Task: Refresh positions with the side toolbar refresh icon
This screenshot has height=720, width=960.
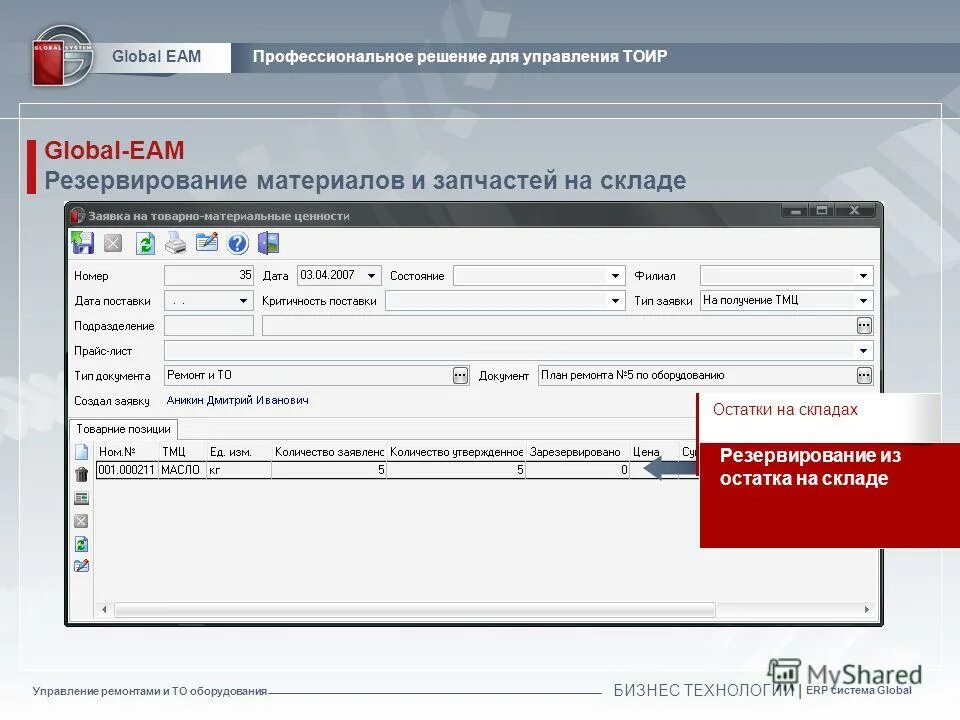Action: point(81,544)
